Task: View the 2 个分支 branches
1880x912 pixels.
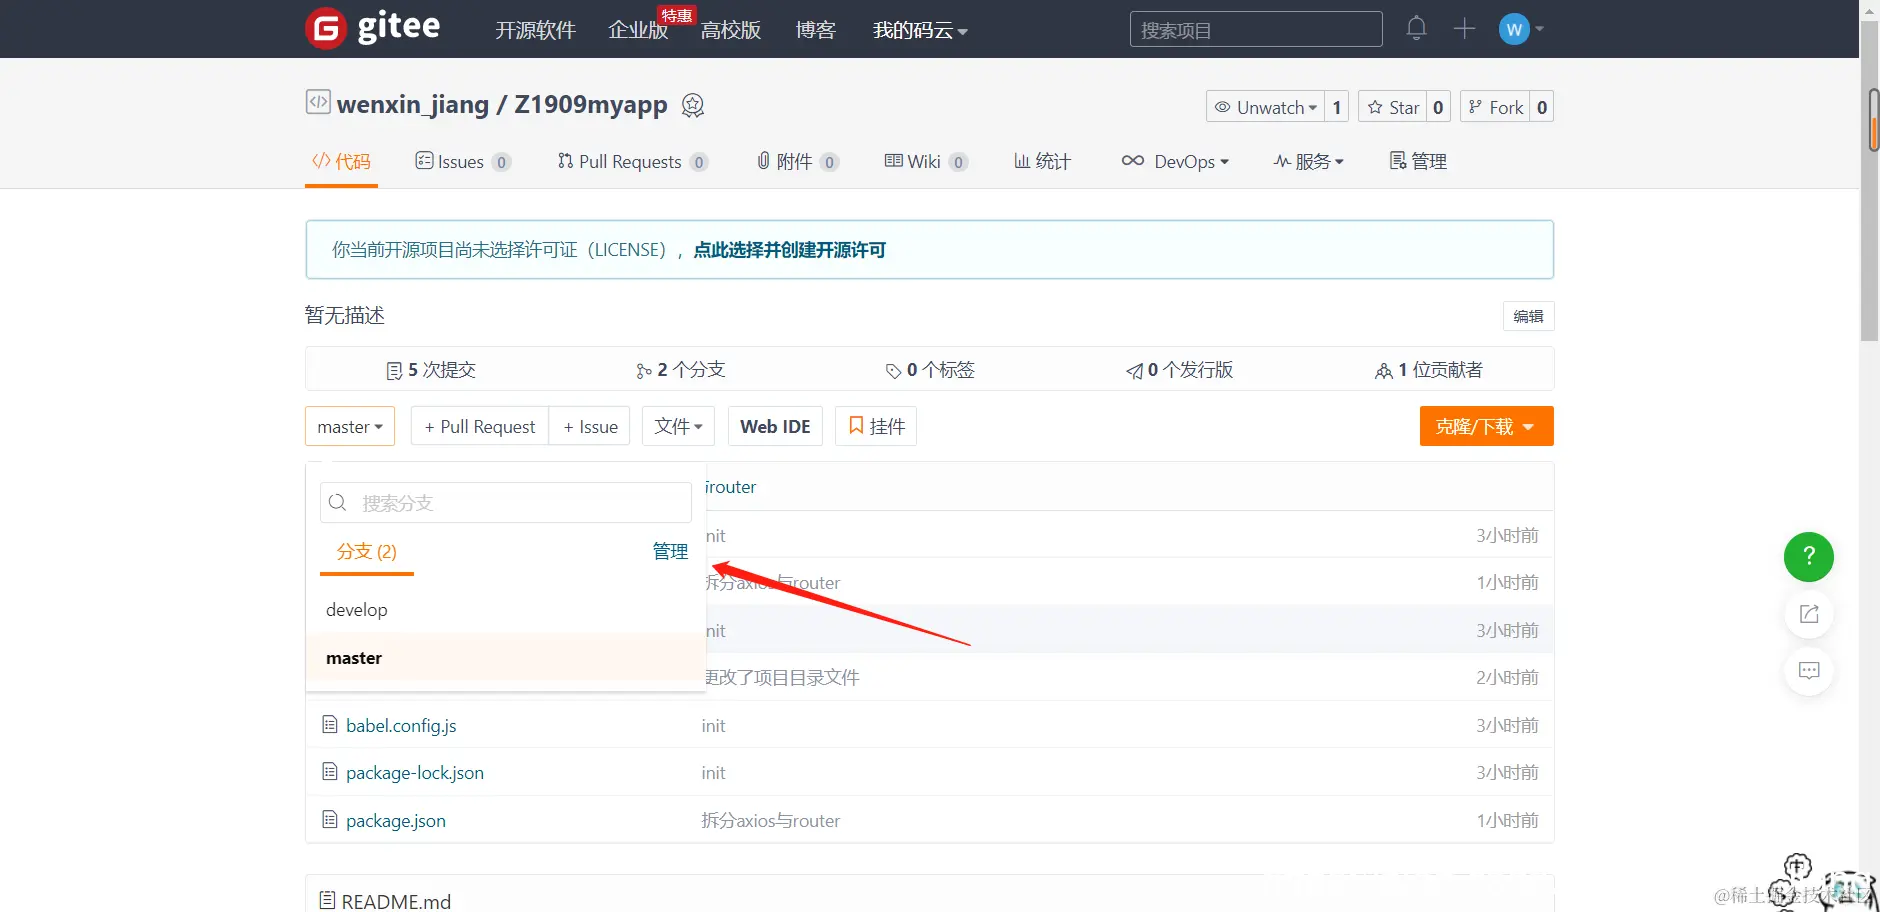Action: pos(680,370)
